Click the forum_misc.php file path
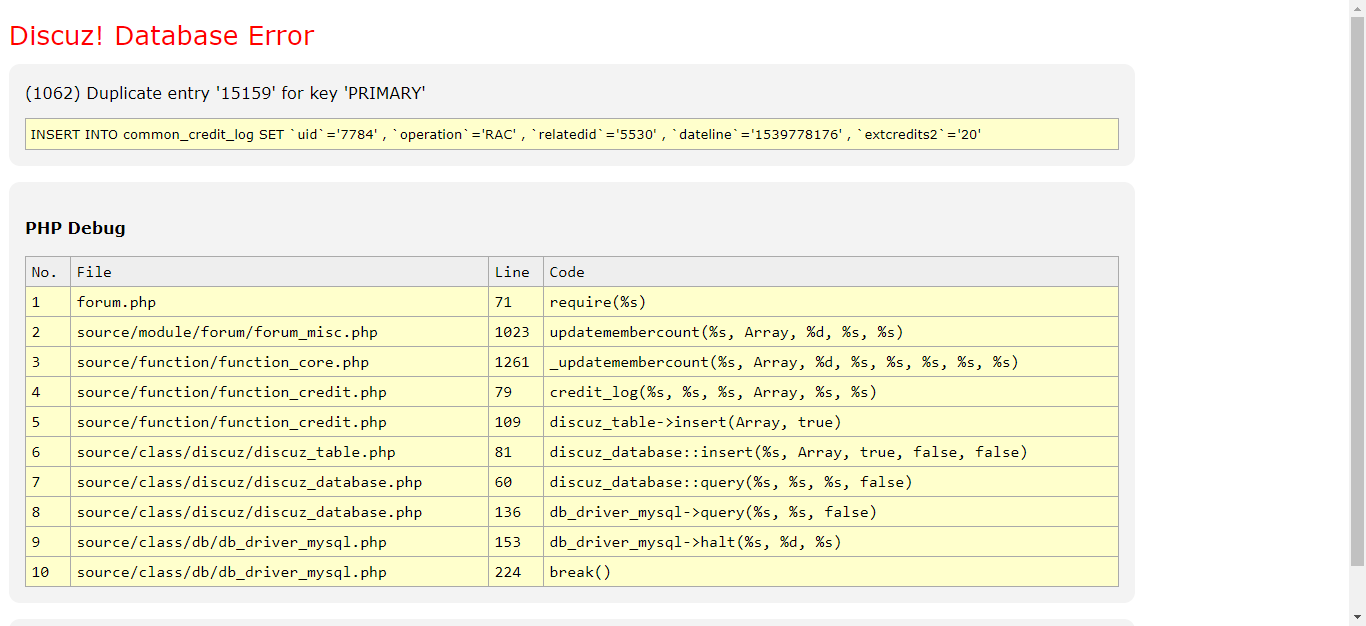This screenshot has height=626, width=1366. click(227, 332)
